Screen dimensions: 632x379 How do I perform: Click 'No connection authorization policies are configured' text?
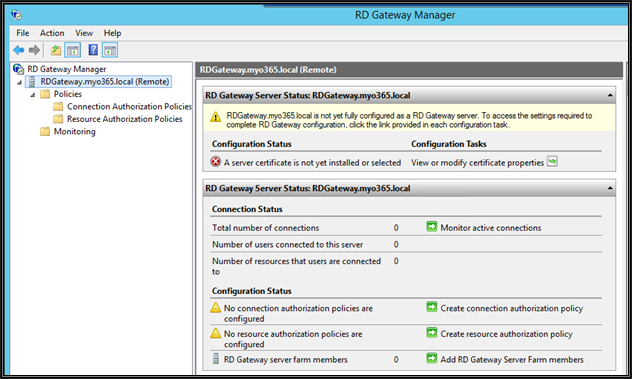(298, 313)
